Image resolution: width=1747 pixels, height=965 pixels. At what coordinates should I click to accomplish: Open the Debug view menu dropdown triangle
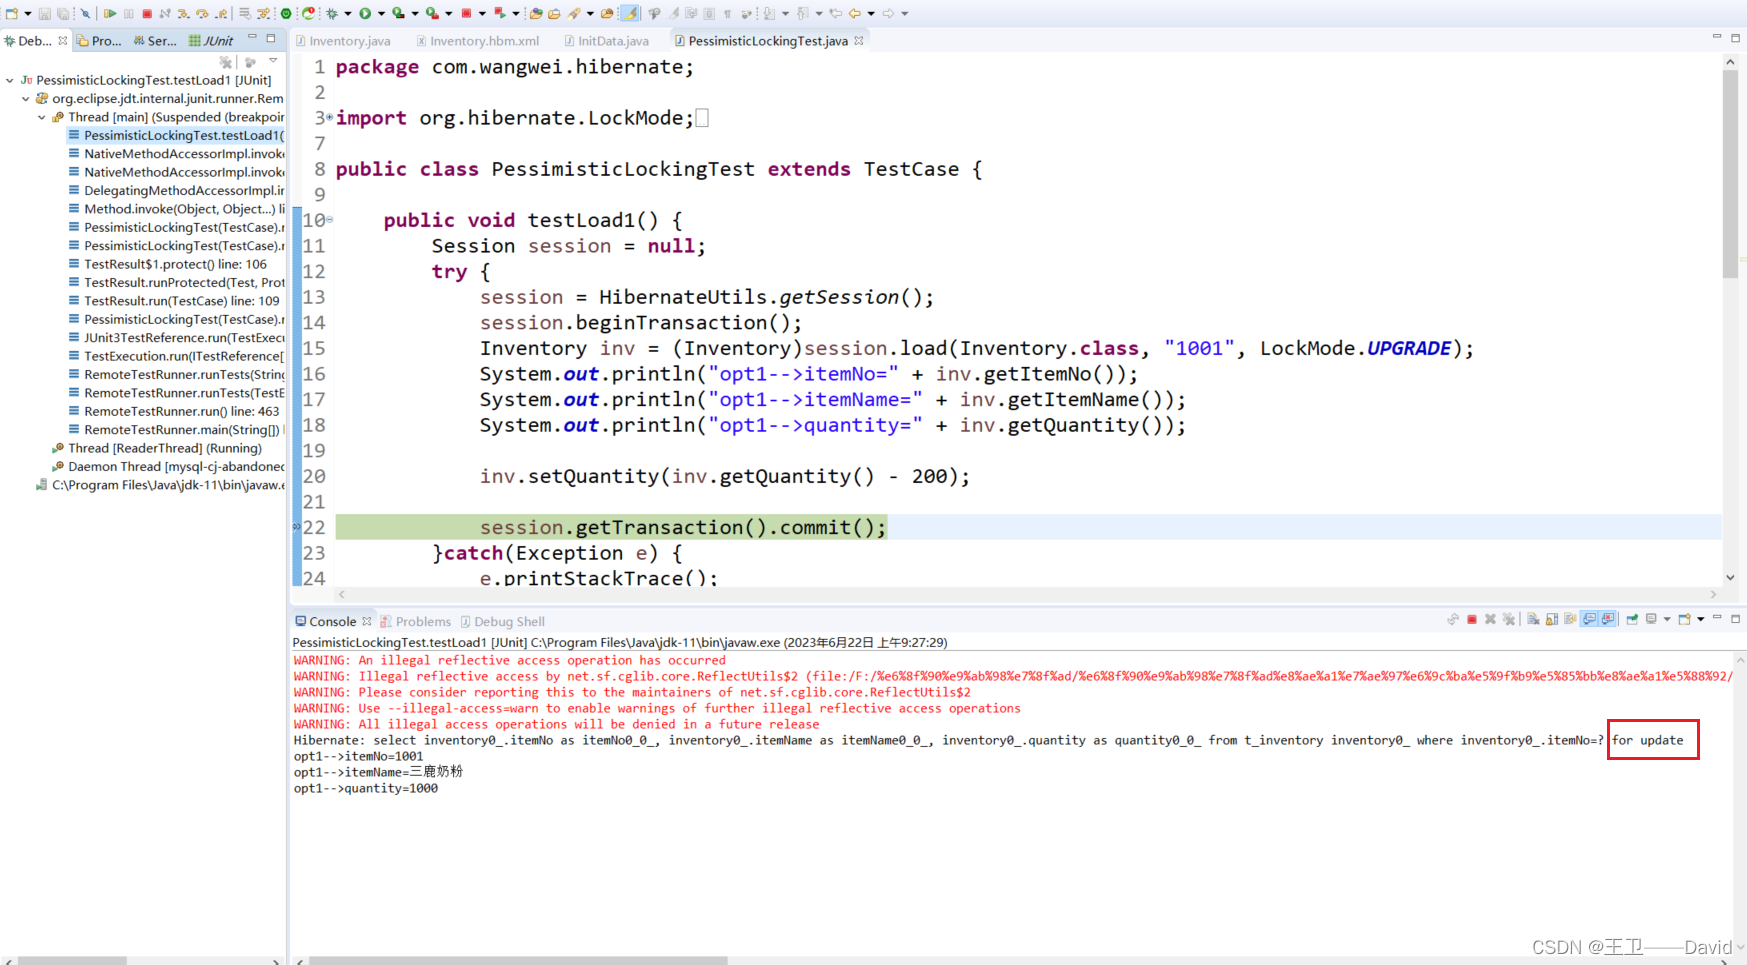pyautogui.click(x=273, y=61)
